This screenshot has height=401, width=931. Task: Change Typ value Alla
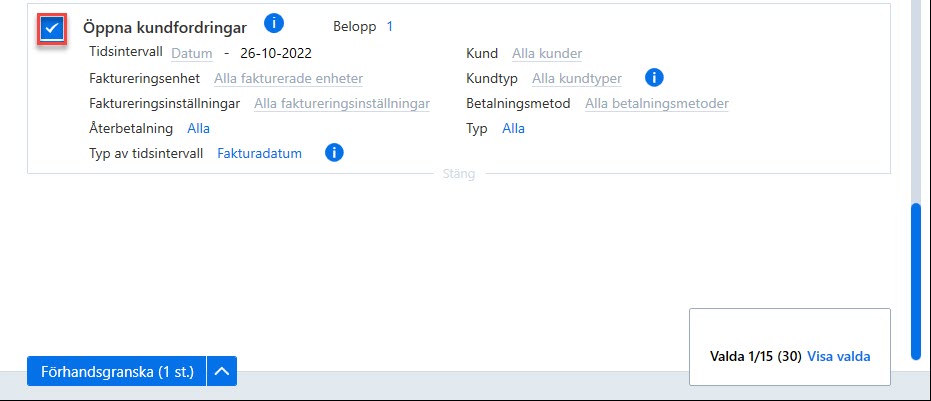click(x=514, y=128)
